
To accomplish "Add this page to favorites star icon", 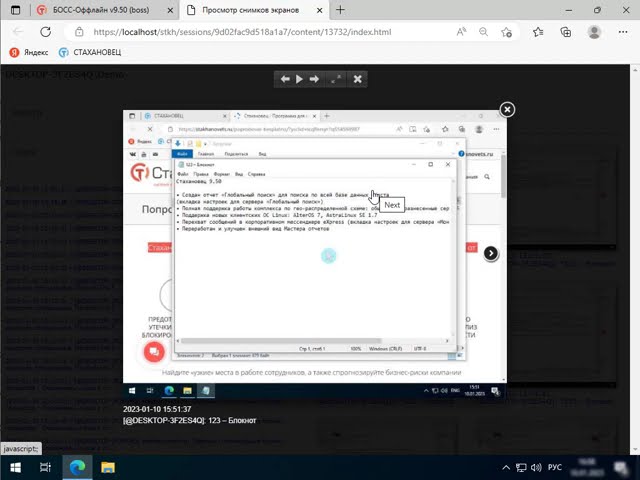I will tap(515, 32).
